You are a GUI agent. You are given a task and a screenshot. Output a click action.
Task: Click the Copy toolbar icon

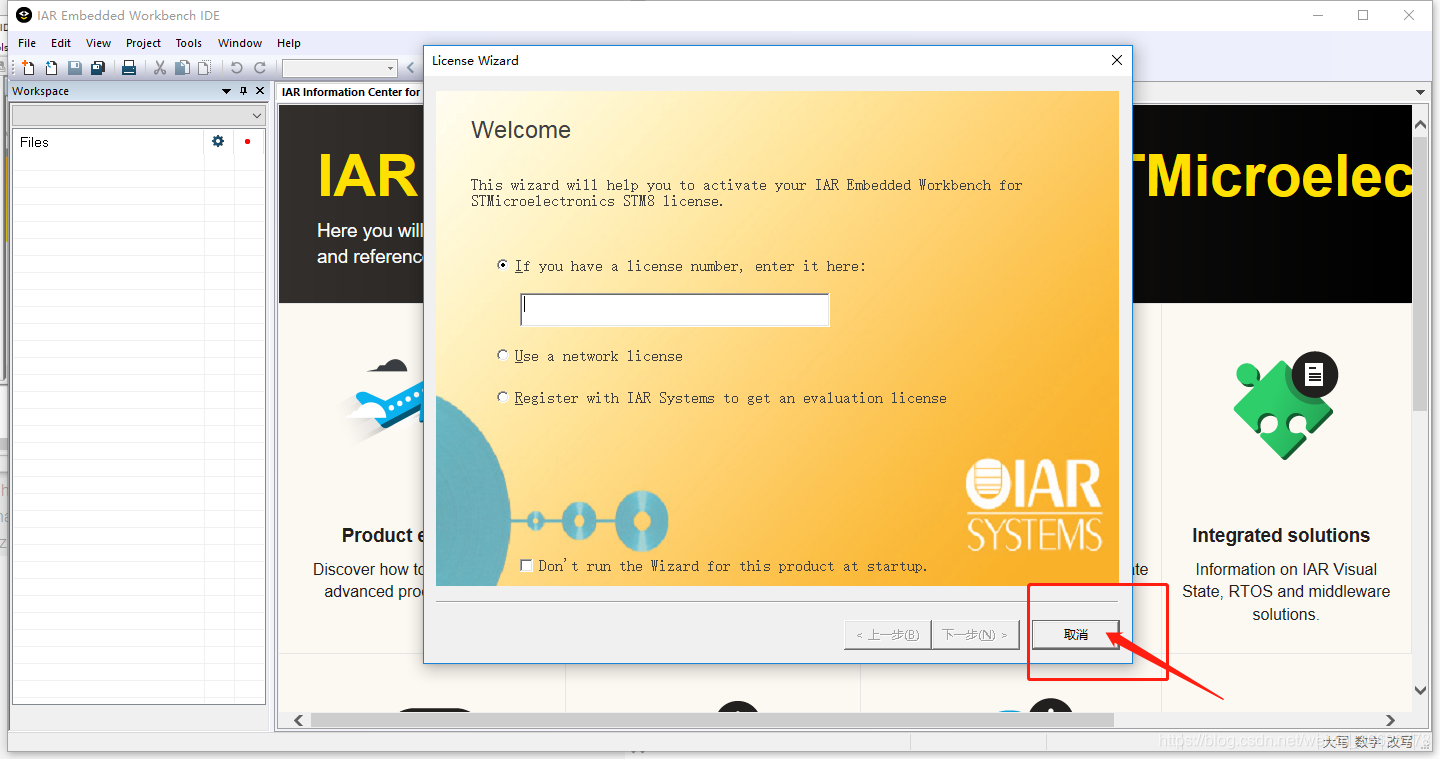point(182,68)
